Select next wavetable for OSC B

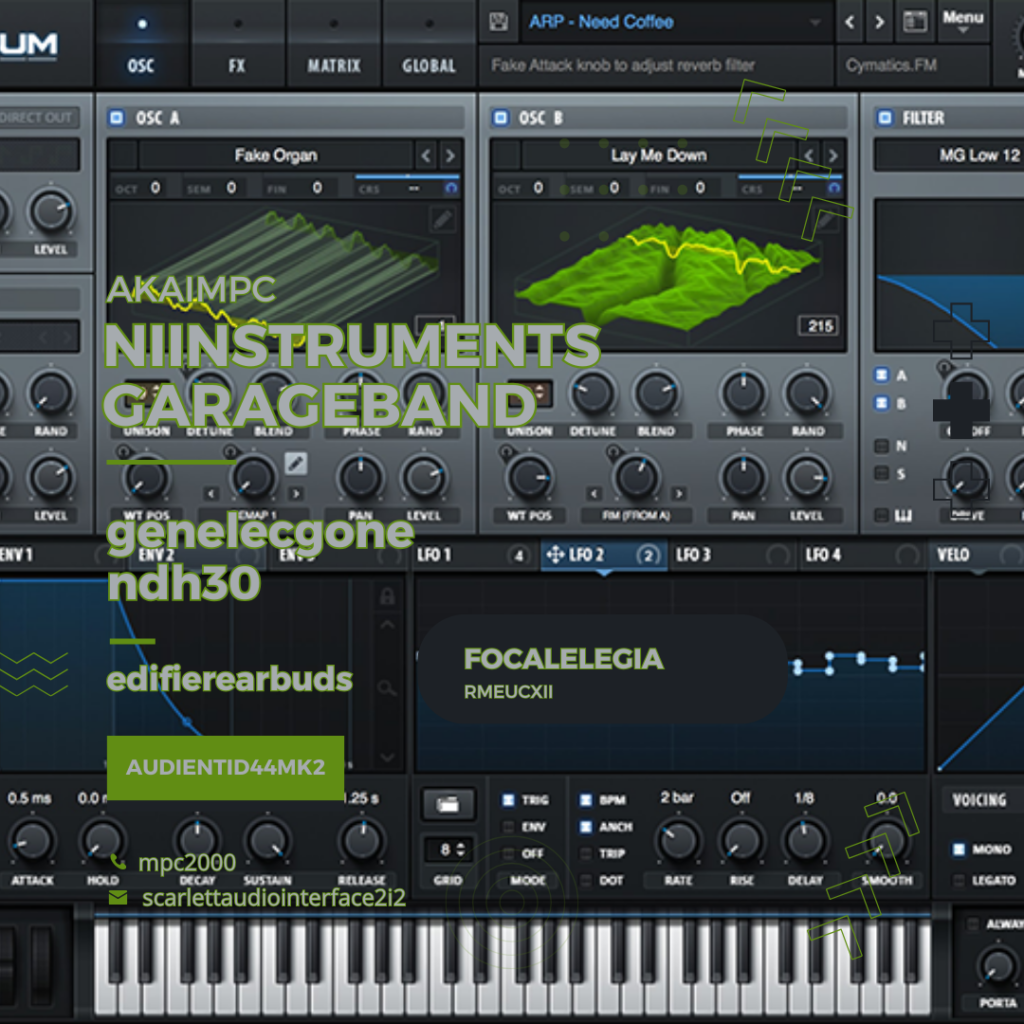tap(833, 155)
